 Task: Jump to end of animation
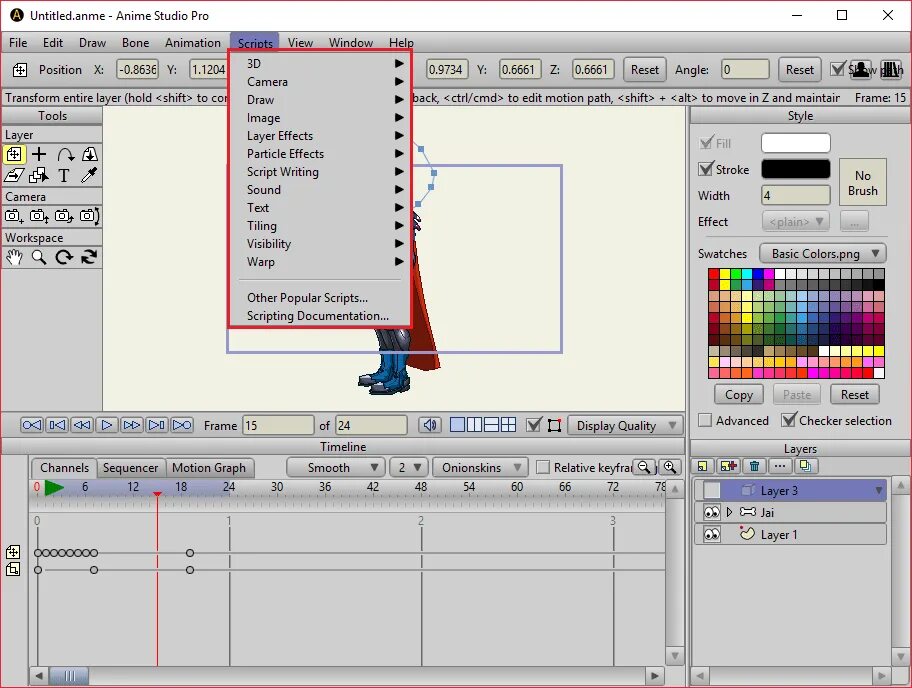182,425
